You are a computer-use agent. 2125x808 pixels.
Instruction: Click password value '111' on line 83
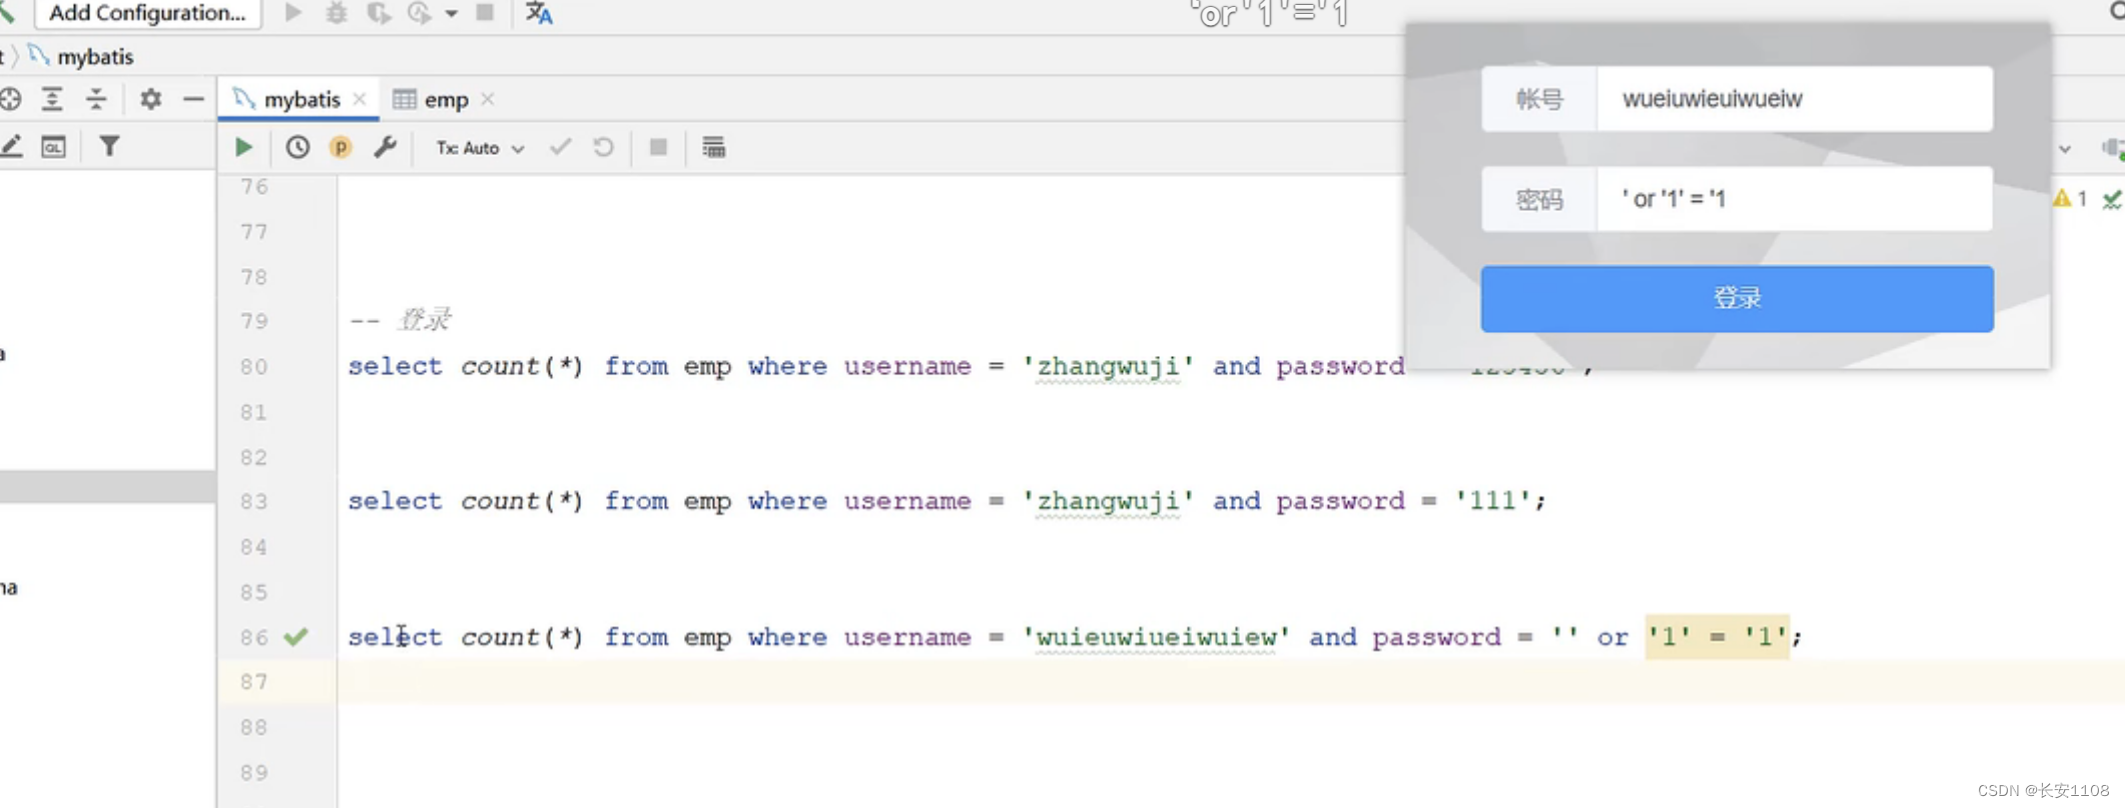tap(1492, 501)
